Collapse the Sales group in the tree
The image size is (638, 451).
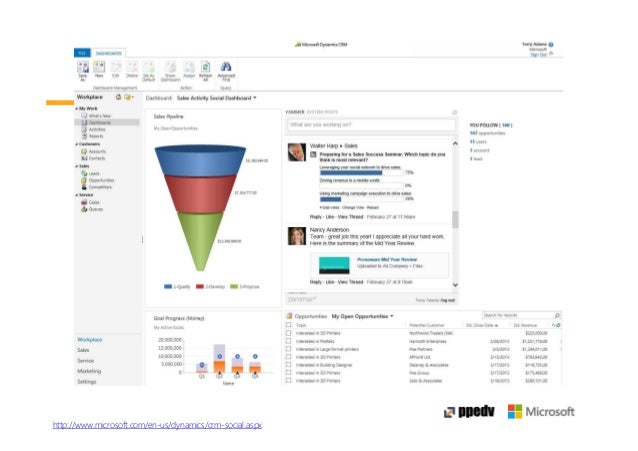(76, 166)
